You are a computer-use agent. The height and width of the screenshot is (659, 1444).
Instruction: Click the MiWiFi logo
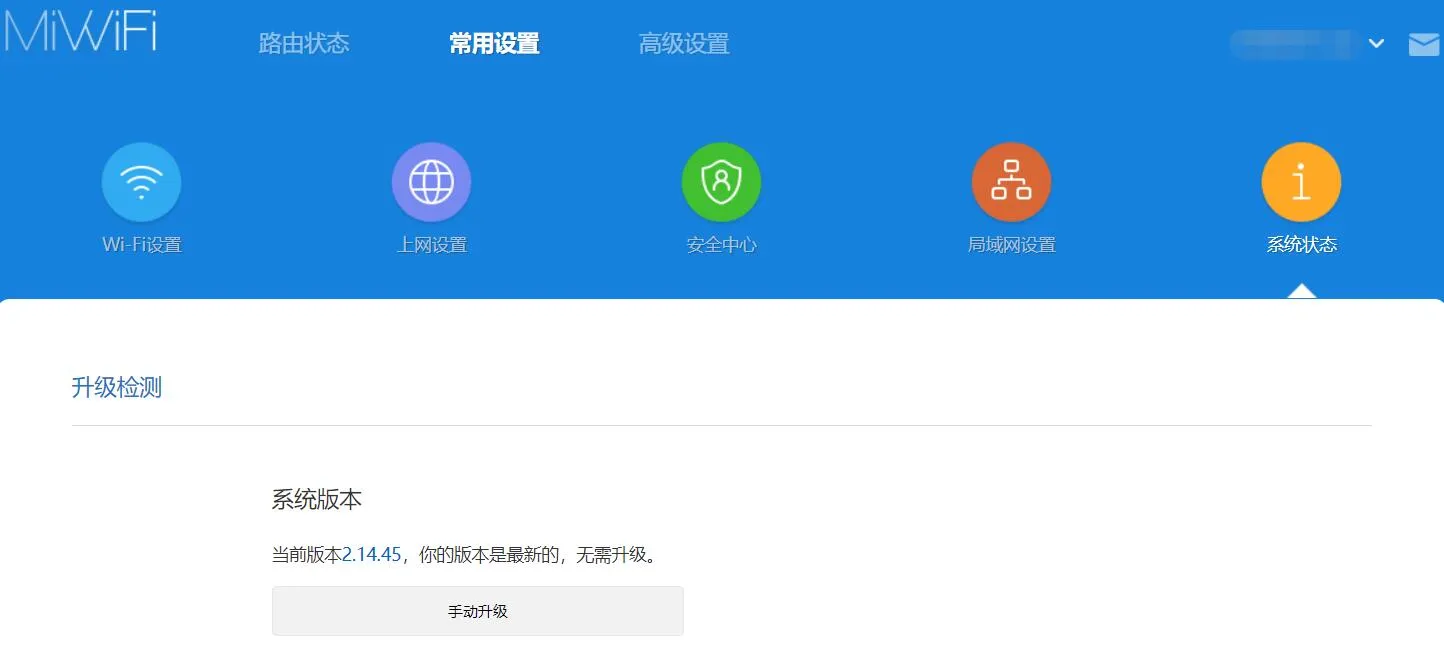pos(80,32)
